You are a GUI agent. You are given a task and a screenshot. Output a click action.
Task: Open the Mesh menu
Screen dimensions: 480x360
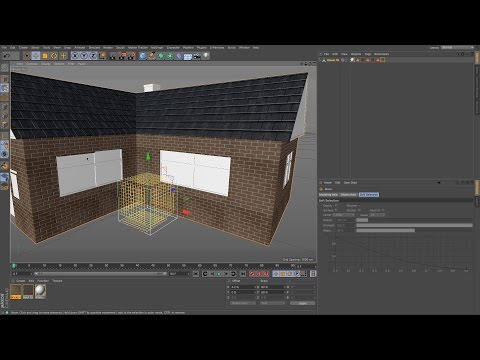click(57, 48)
